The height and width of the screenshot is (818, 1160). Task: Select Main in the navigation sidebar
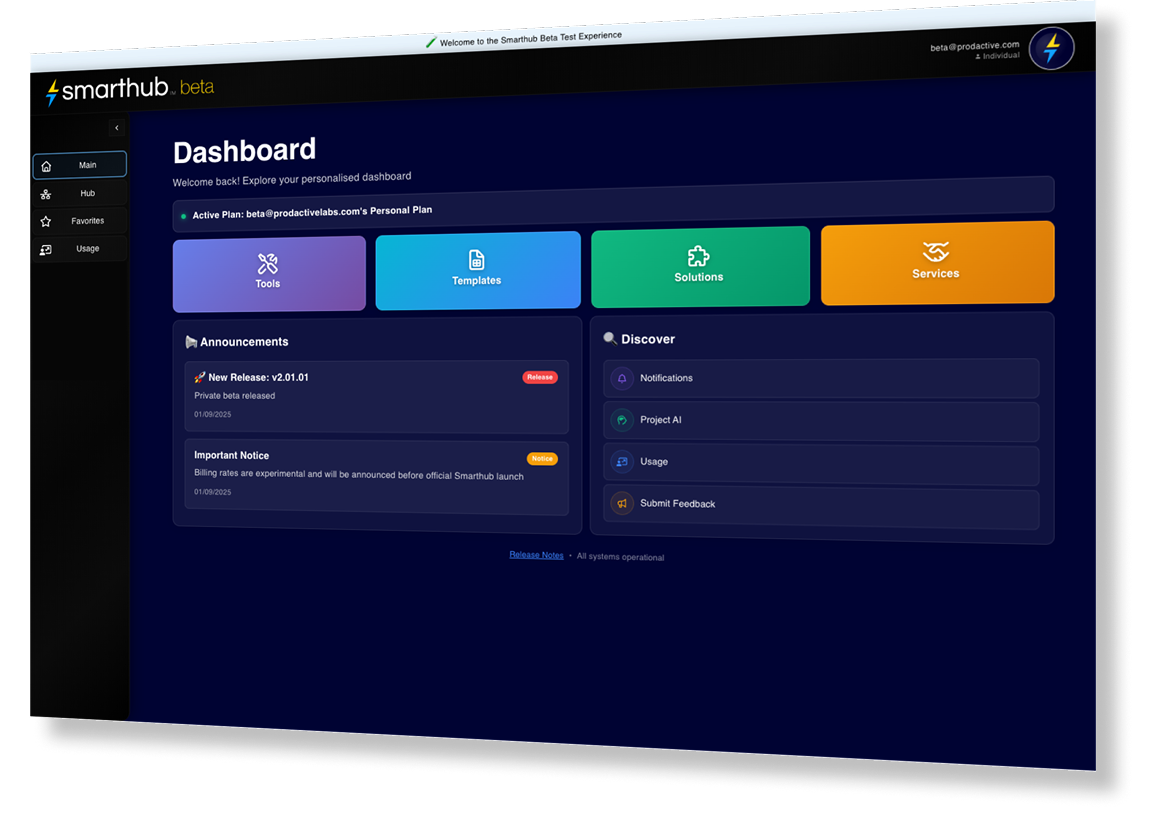79,164
